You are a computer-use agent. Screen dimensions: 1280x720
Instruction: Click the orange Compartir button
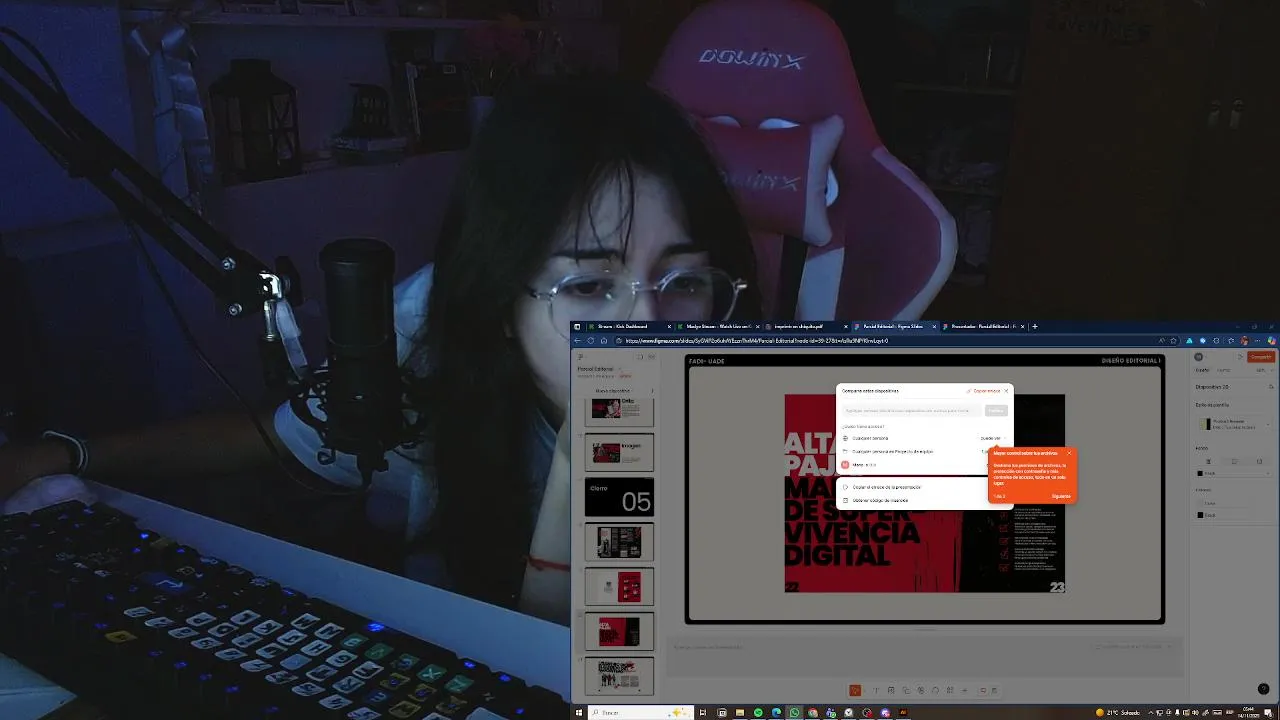tap(1261, 357)
